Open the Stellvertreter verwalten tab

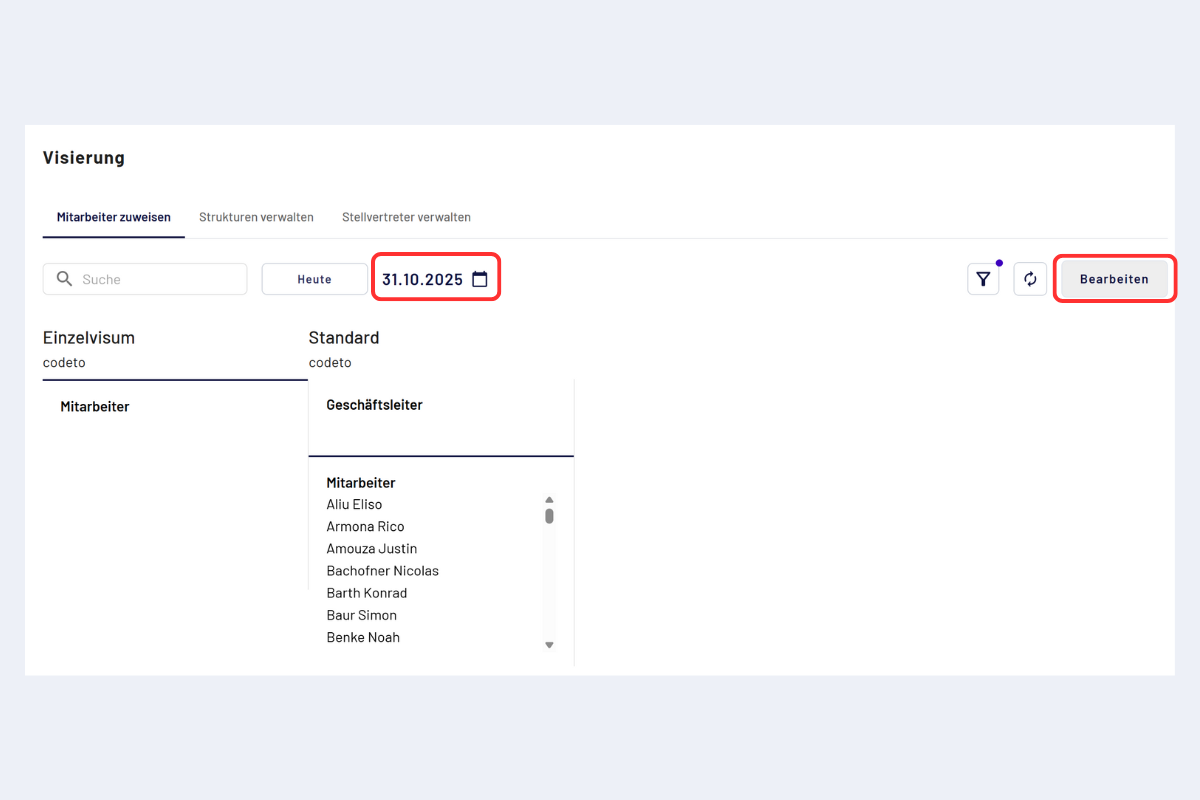406,217
